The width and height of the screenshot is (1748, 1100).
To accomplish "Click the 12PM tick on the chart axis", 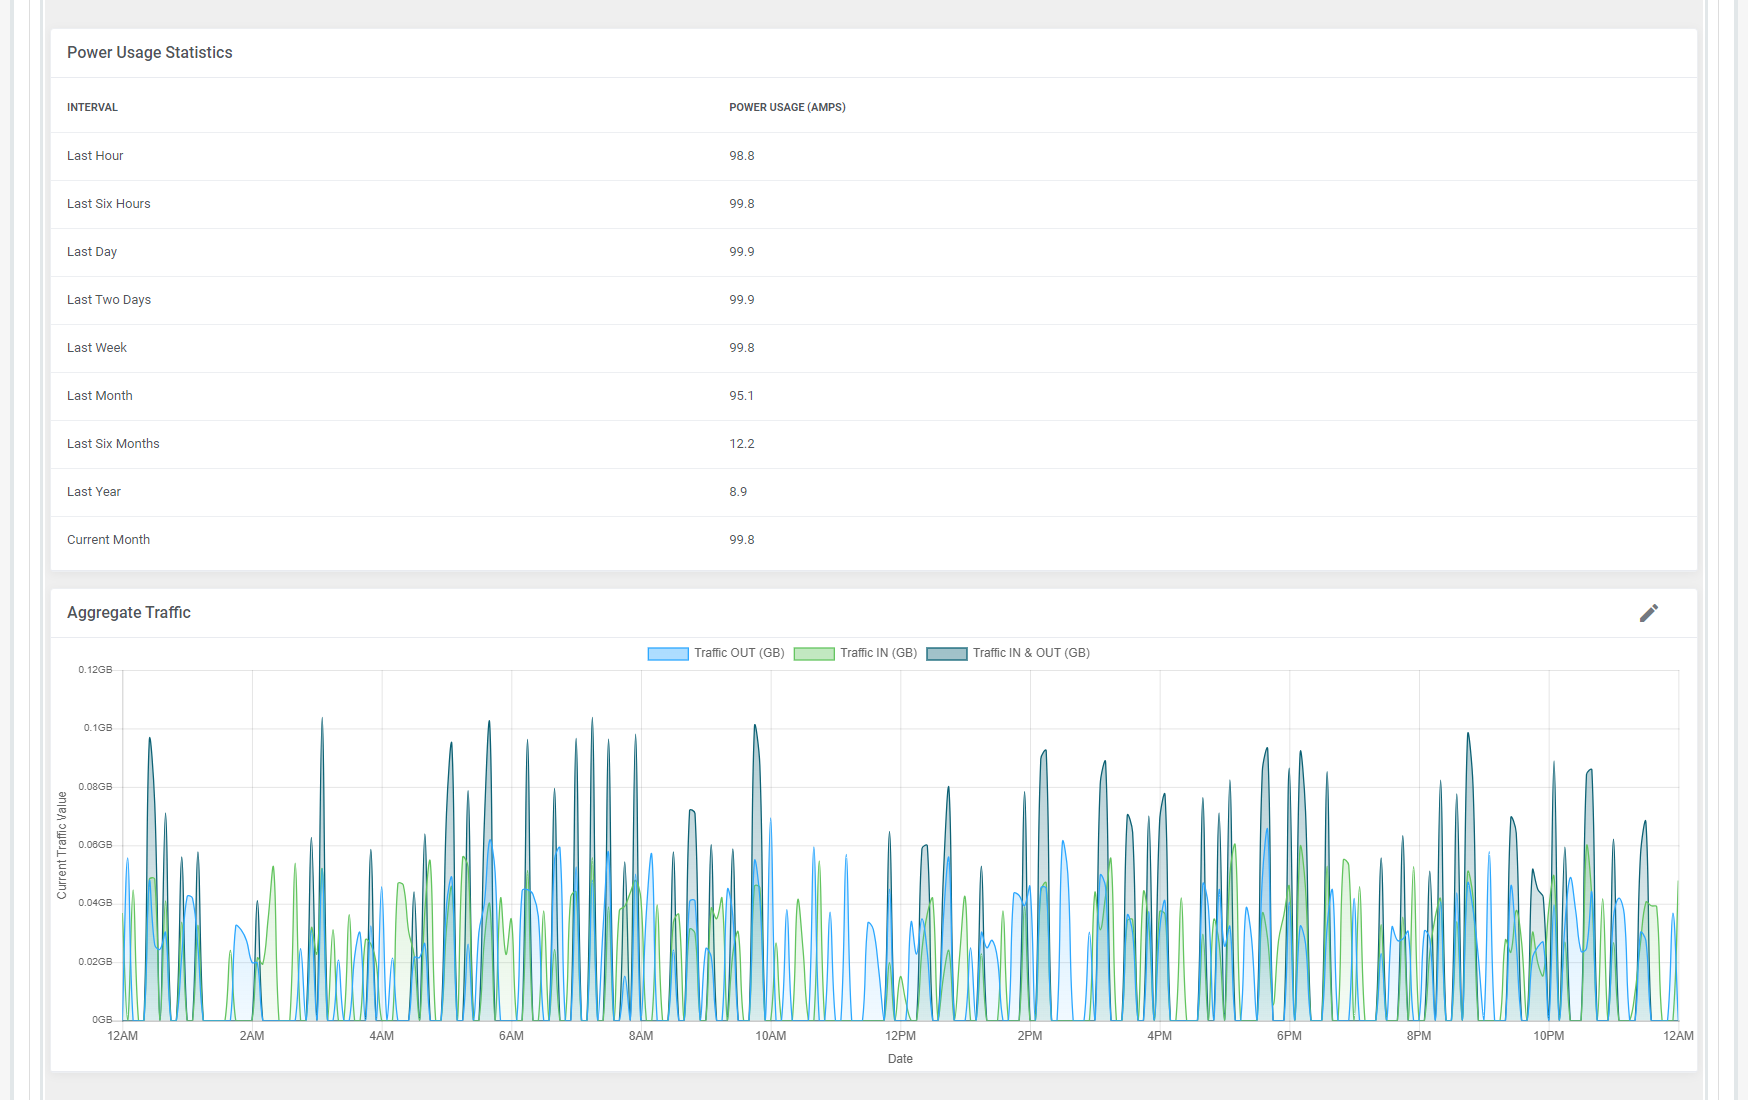I will click(900, 1036).
